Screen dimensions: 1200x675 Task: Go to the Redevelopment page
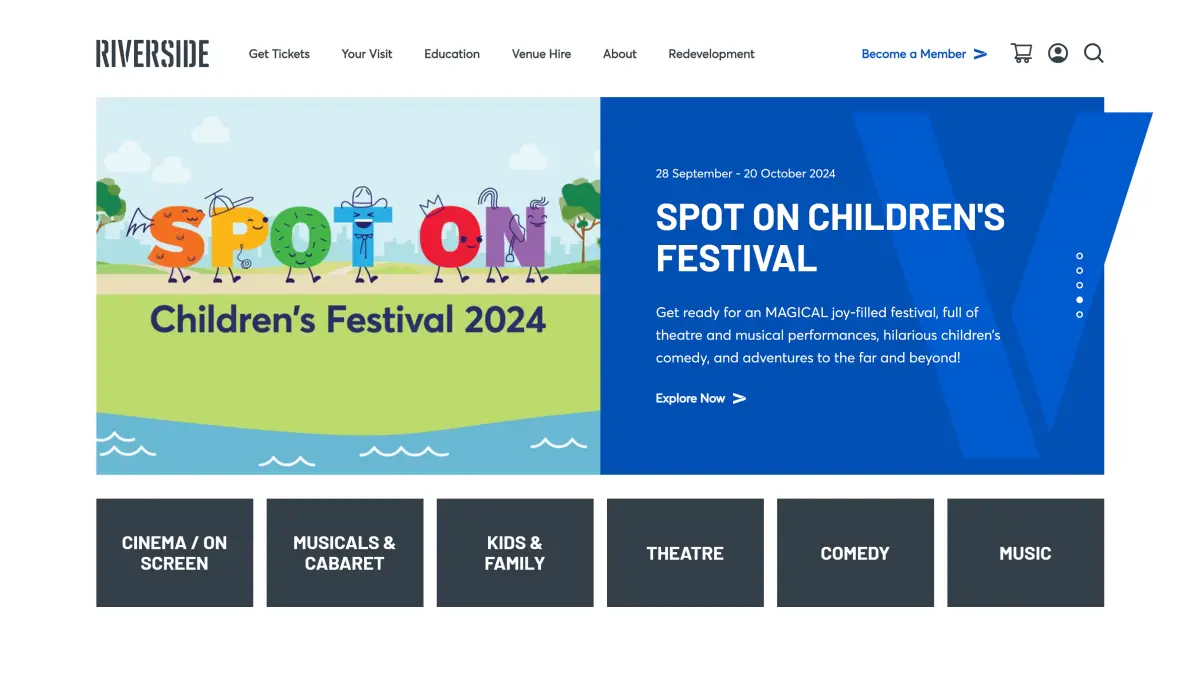click(x=711, y=54)
